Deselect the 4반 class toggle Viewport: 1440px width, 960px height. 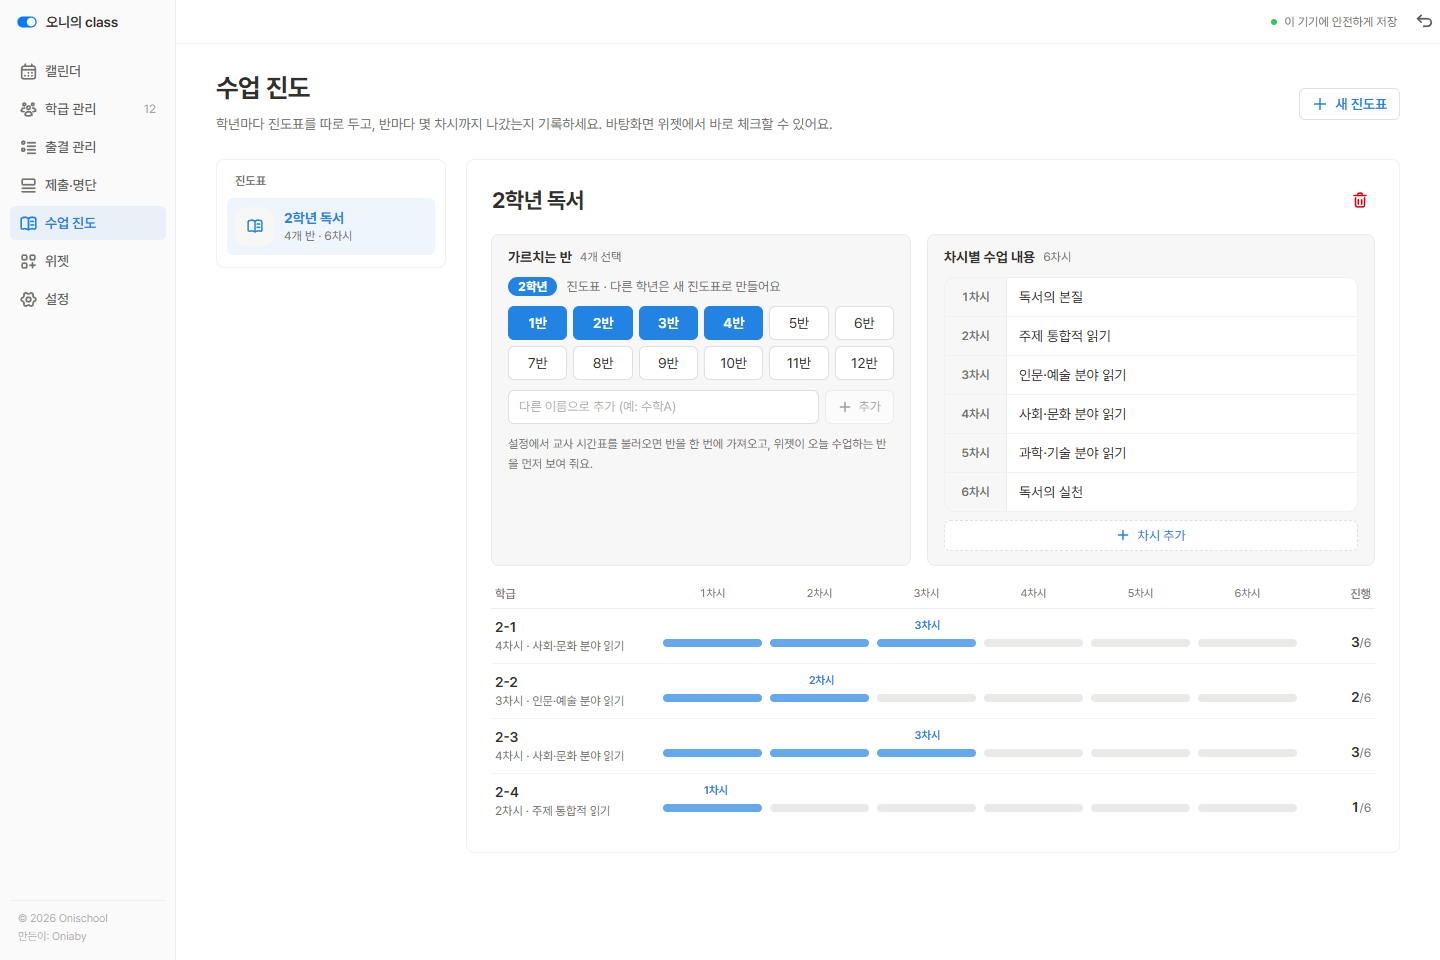734,323
